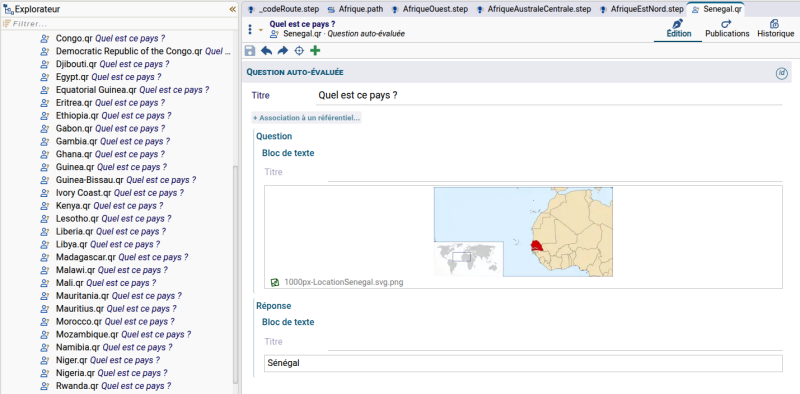Click the save disk icon in toolbar

[x=250, y=51]
